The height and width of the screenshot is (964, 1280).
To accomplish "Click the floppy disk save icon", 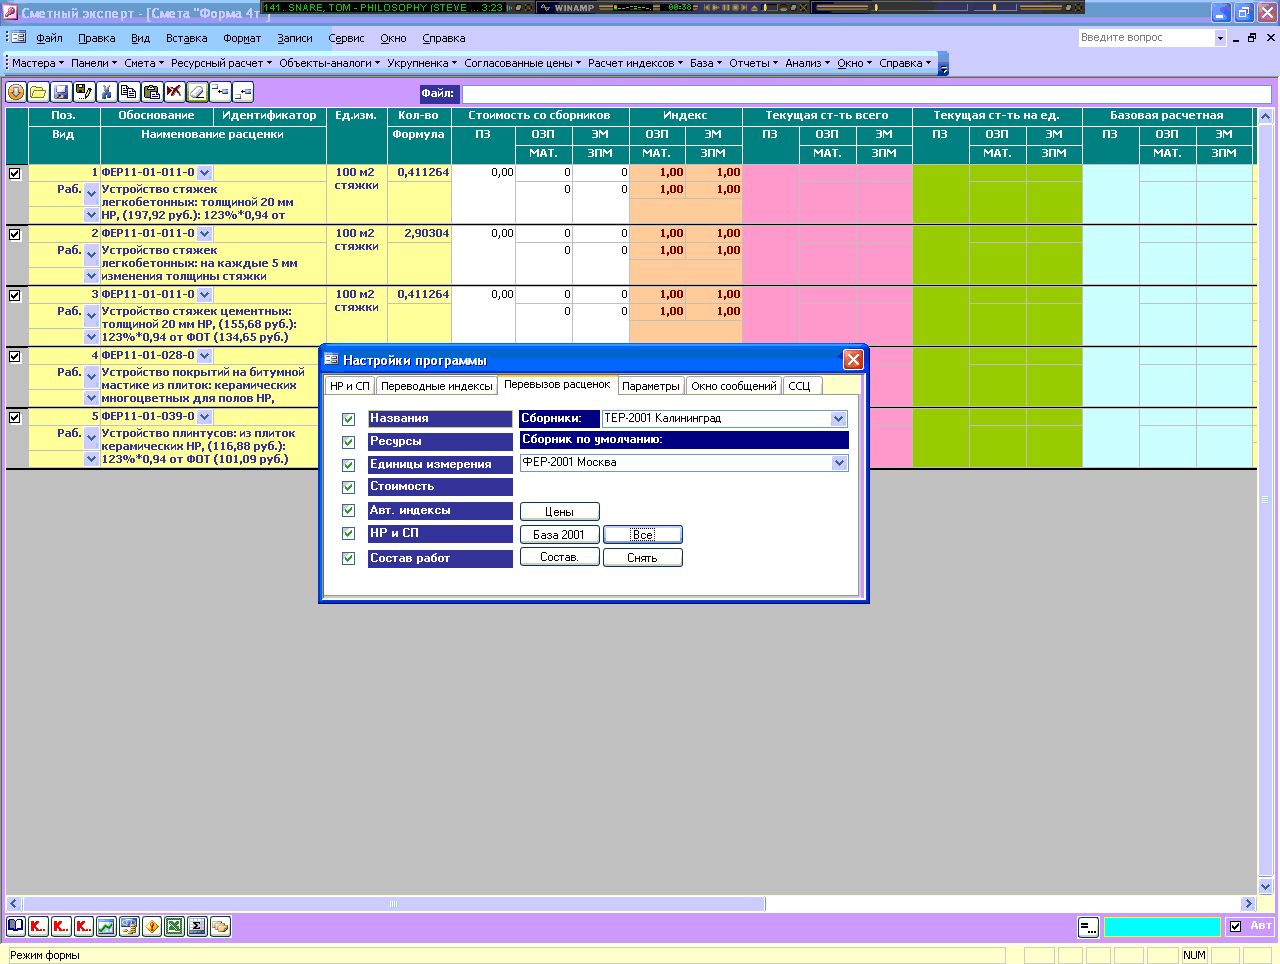I will point(61,92).
